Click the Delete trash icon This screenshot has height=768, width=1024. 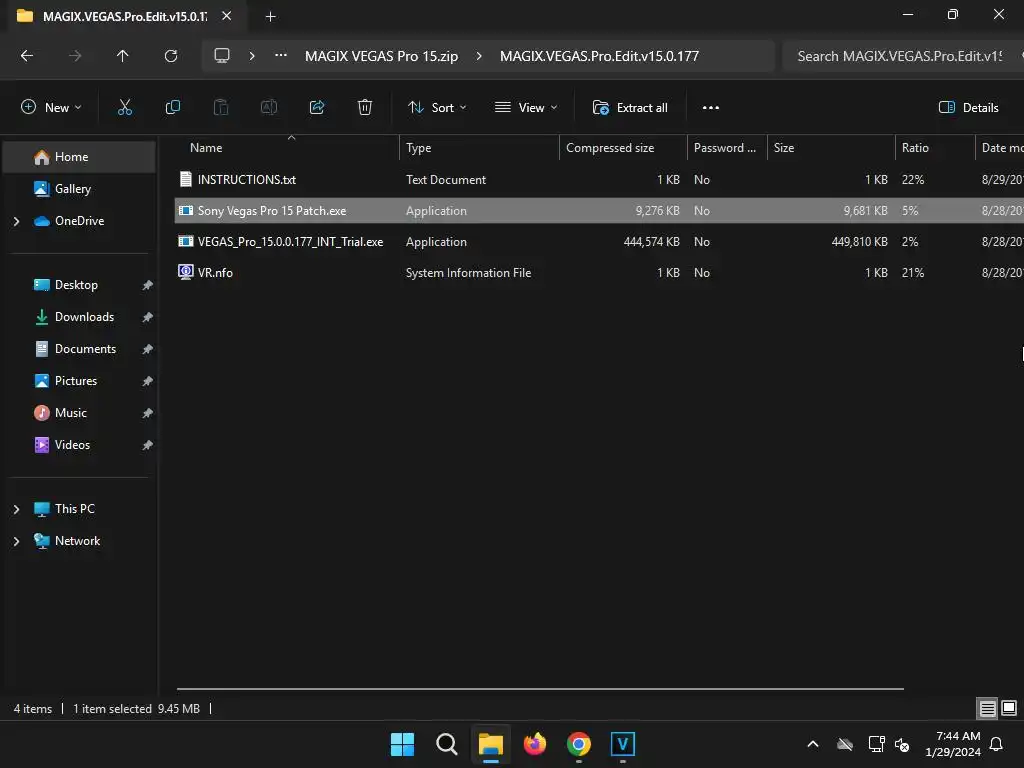click(x=365, y=108)
